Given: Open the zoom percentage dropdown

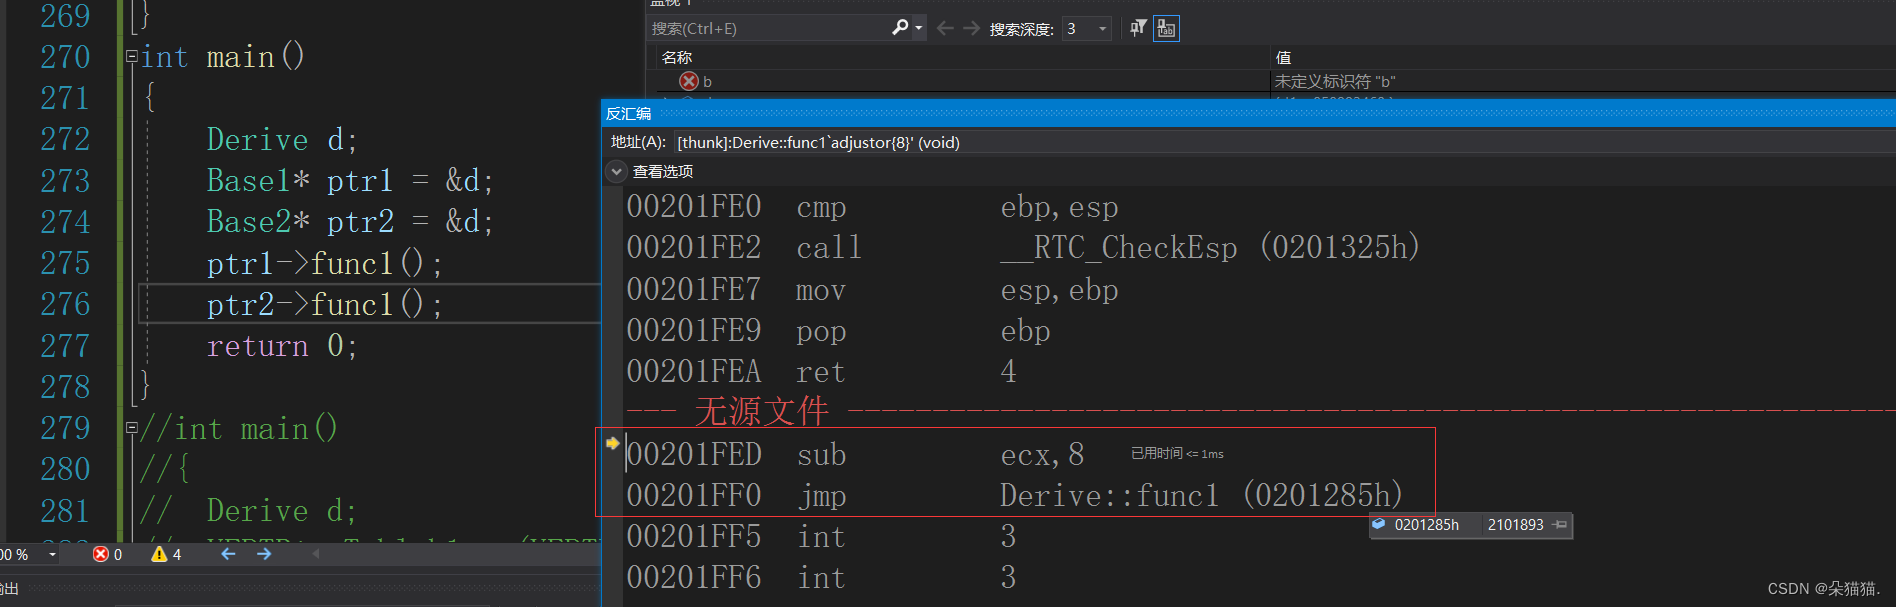Looking at the screenshot, I should tap(52, 555).
